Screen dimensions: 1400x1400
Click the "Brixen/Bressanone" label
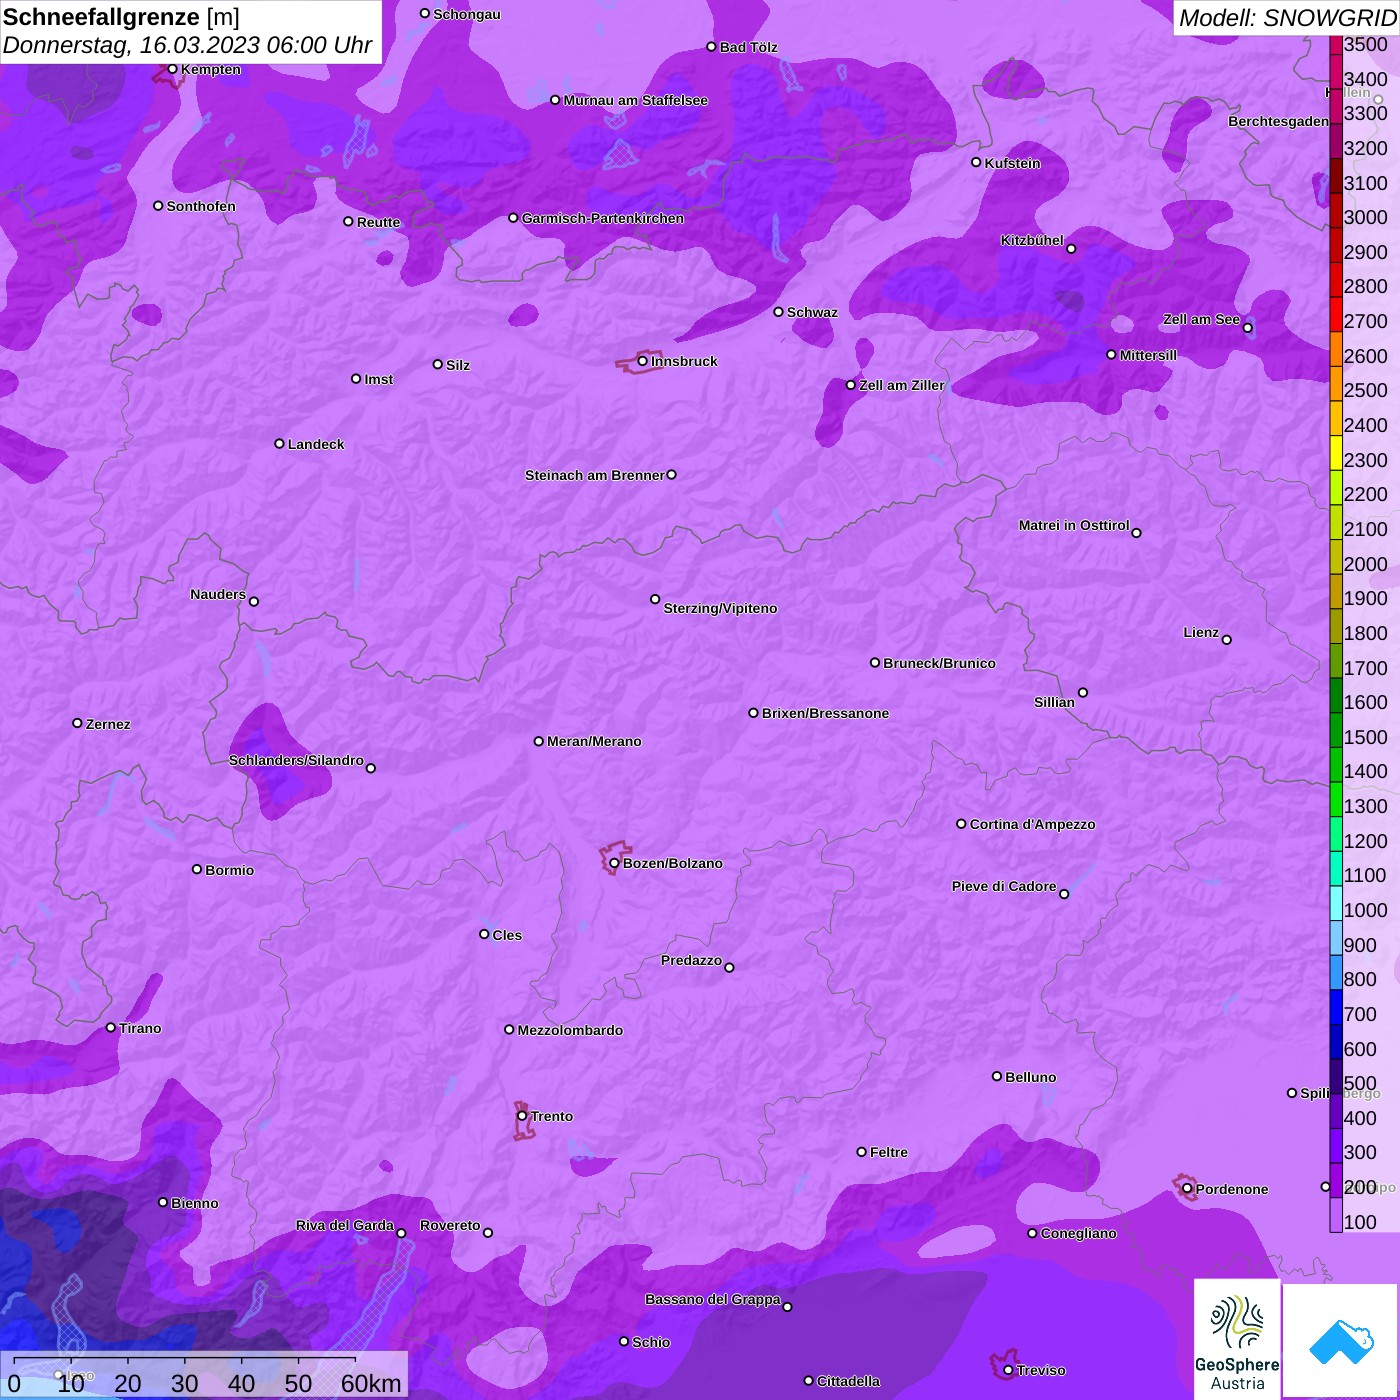point(825,713)
